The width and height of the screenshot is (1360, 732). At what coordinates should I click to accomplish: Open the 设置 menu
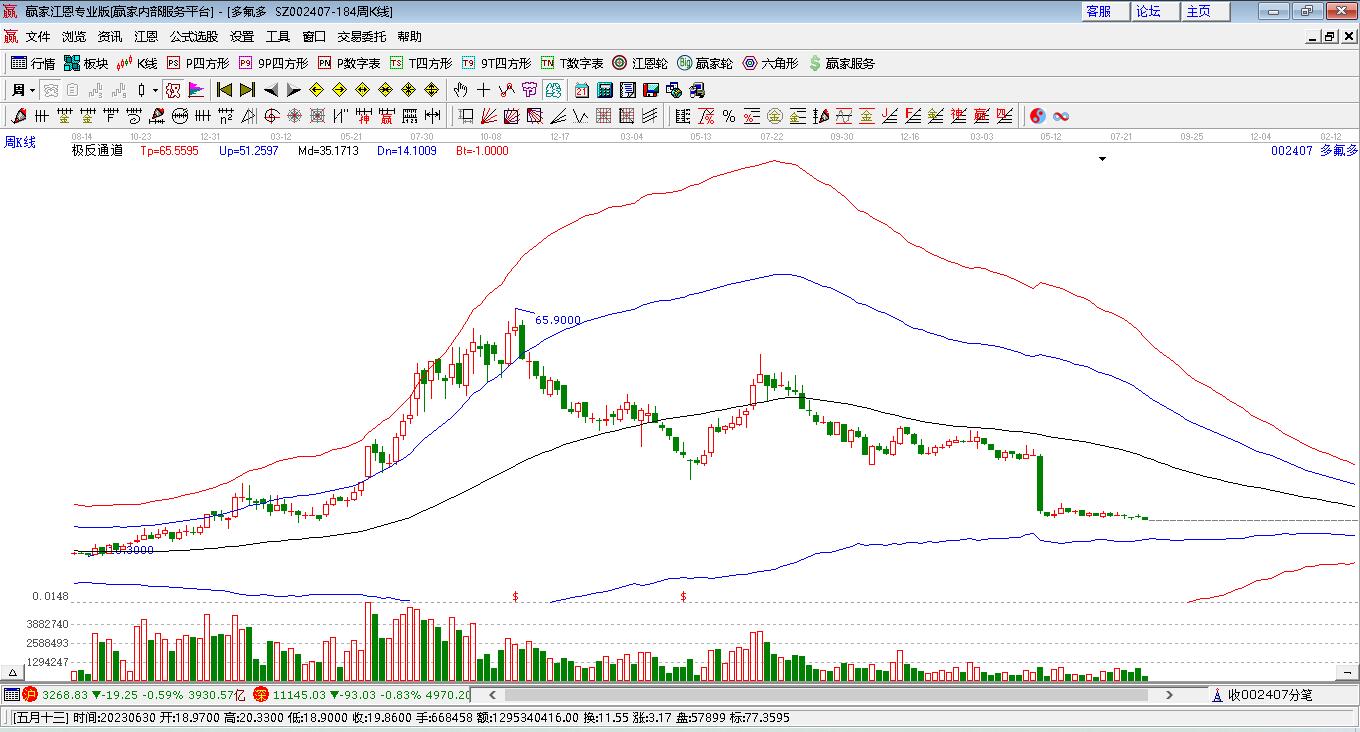click(x=242, y=36)
